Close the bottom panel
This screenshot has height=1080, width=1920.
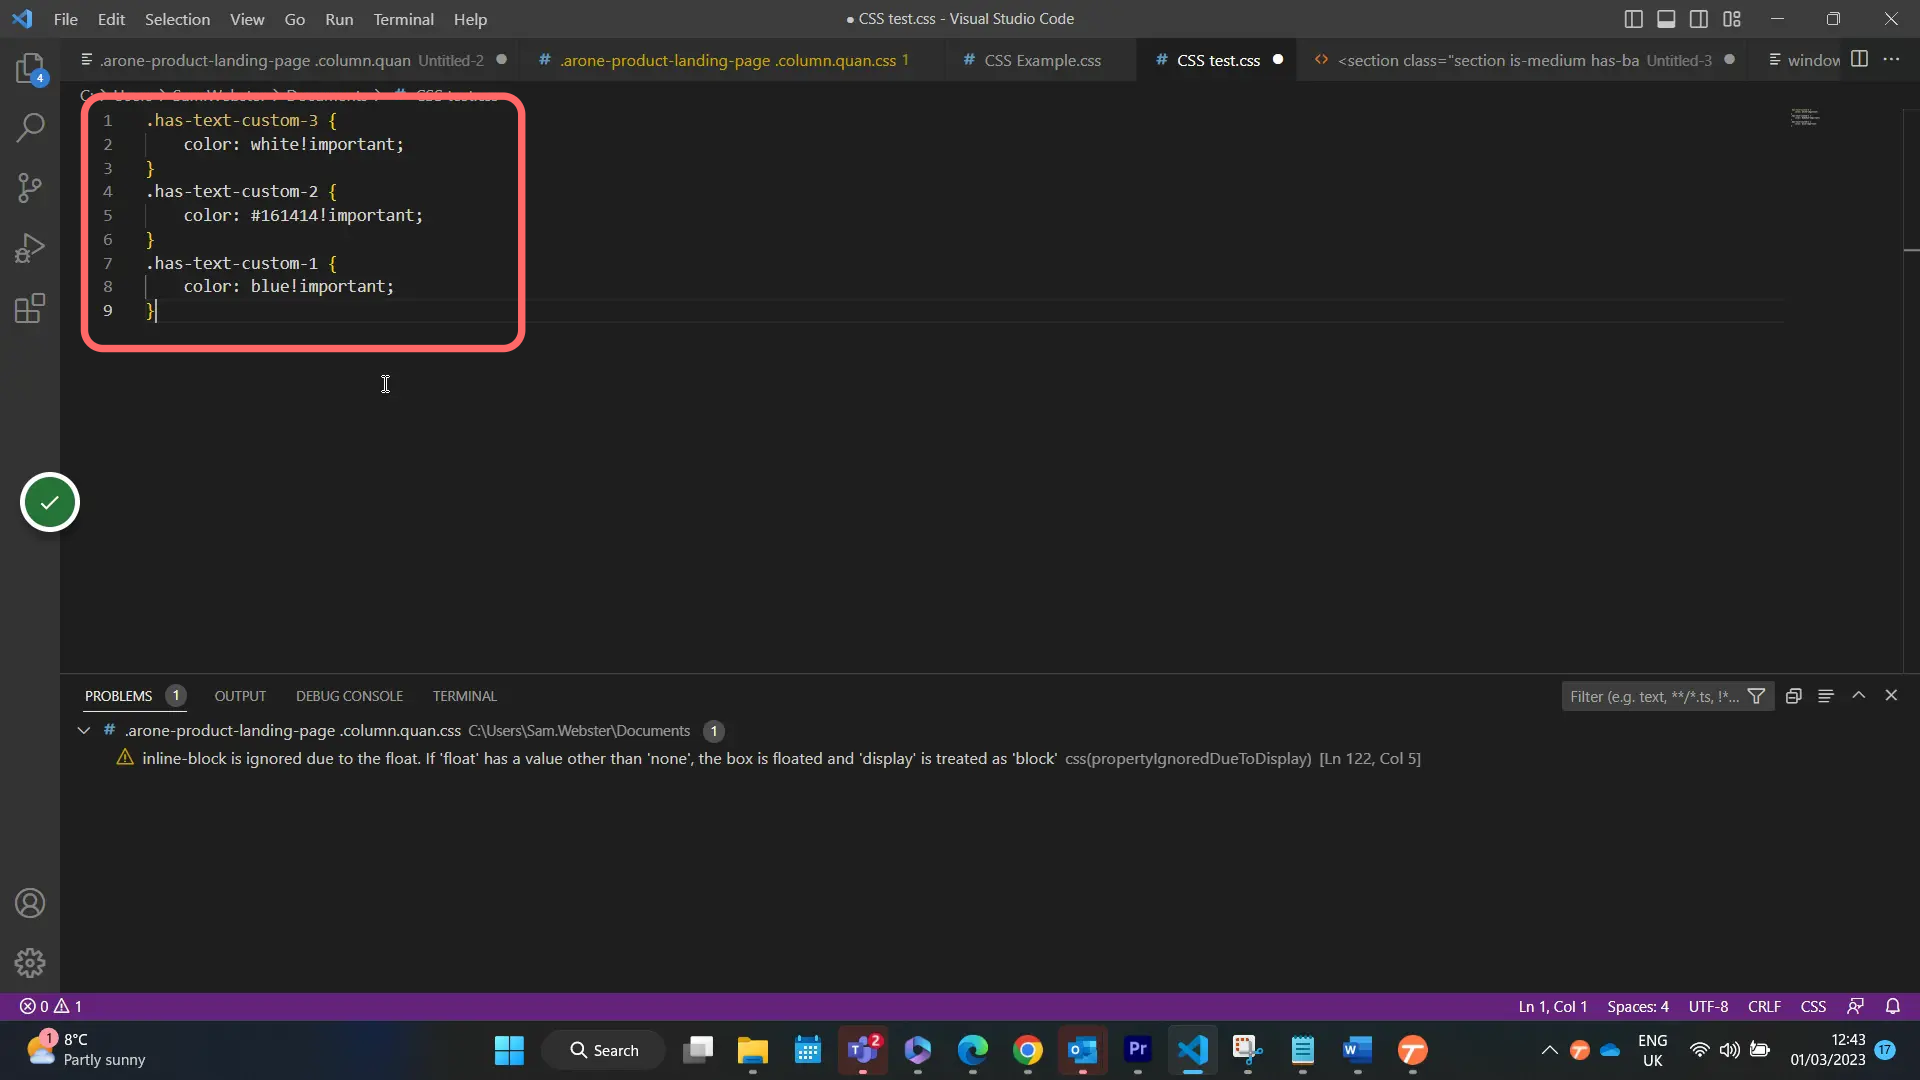(1891, 696)
